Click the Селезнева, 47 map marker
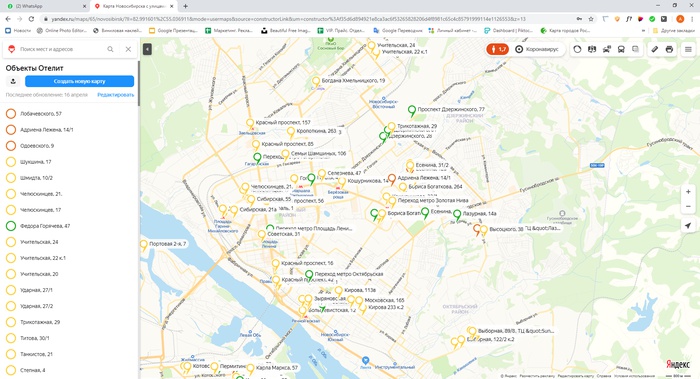 322,174
